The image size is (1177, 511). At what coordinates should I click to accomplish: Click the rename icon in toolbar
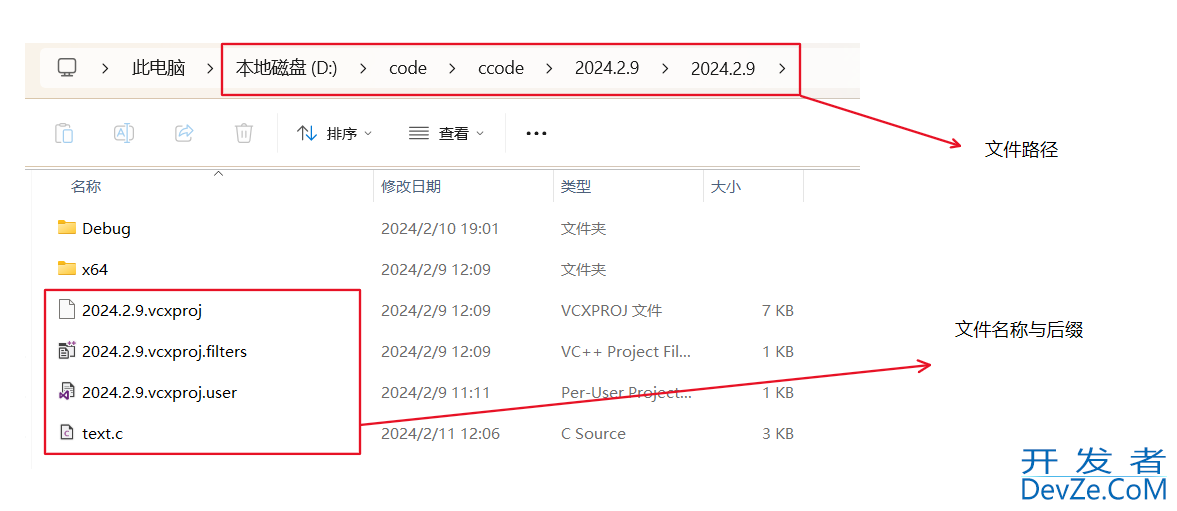(x=123, y=133)
